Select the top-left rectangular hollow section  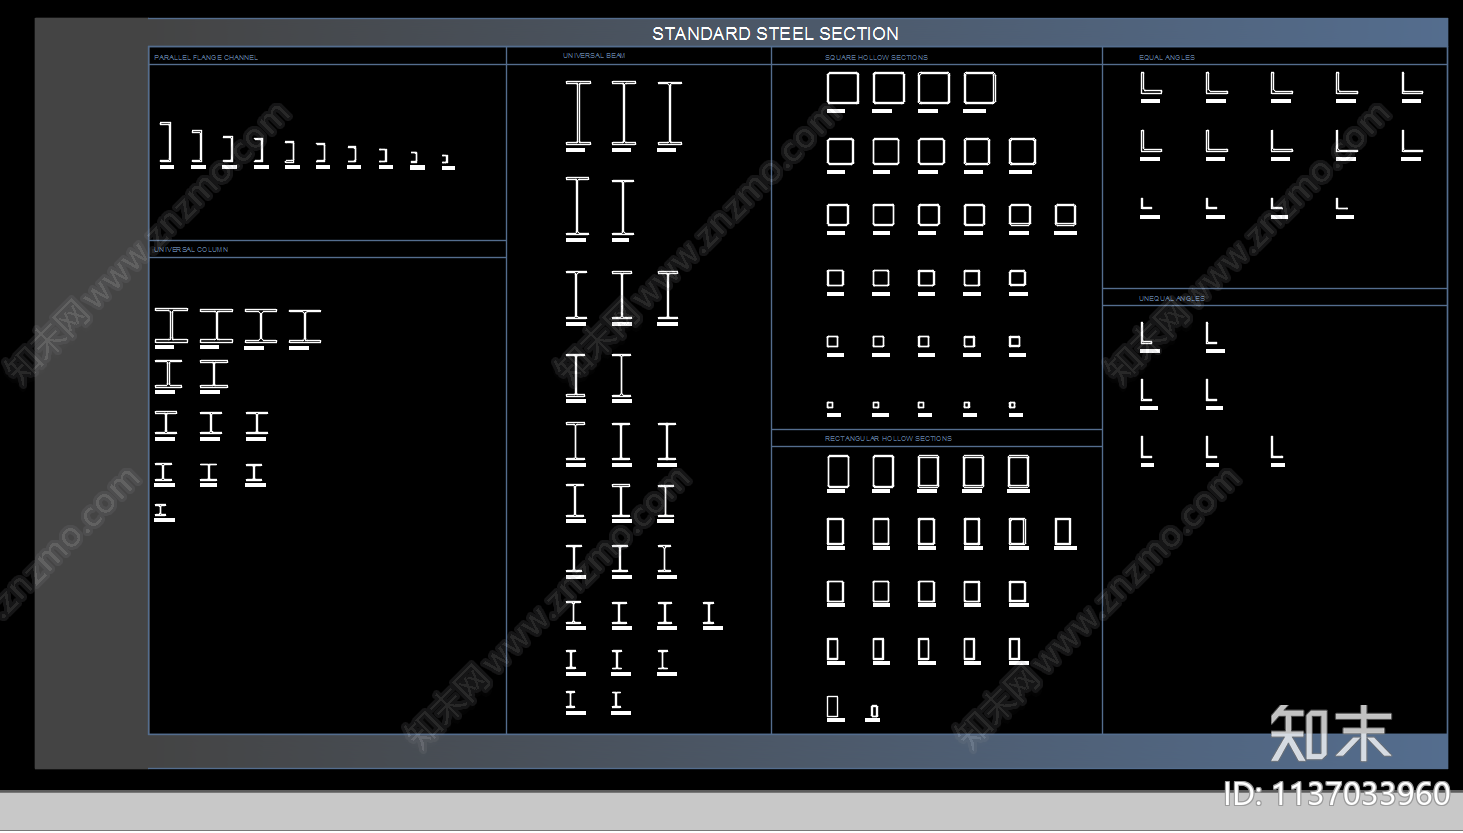(838, 472)
